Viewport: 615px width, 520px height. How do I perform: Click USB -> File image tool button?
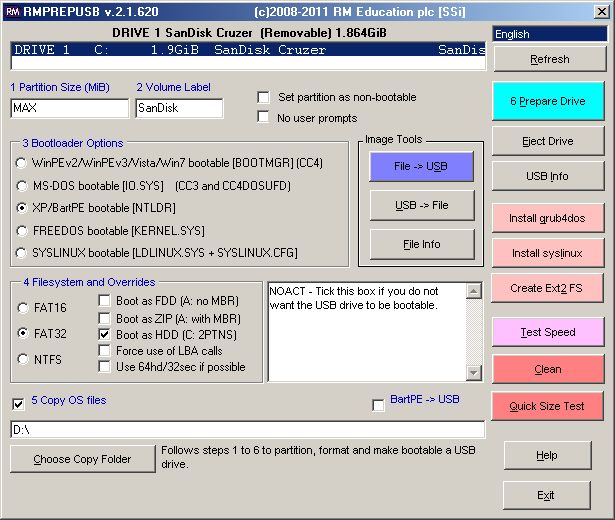pyautogui.click(x=422, y=205)
